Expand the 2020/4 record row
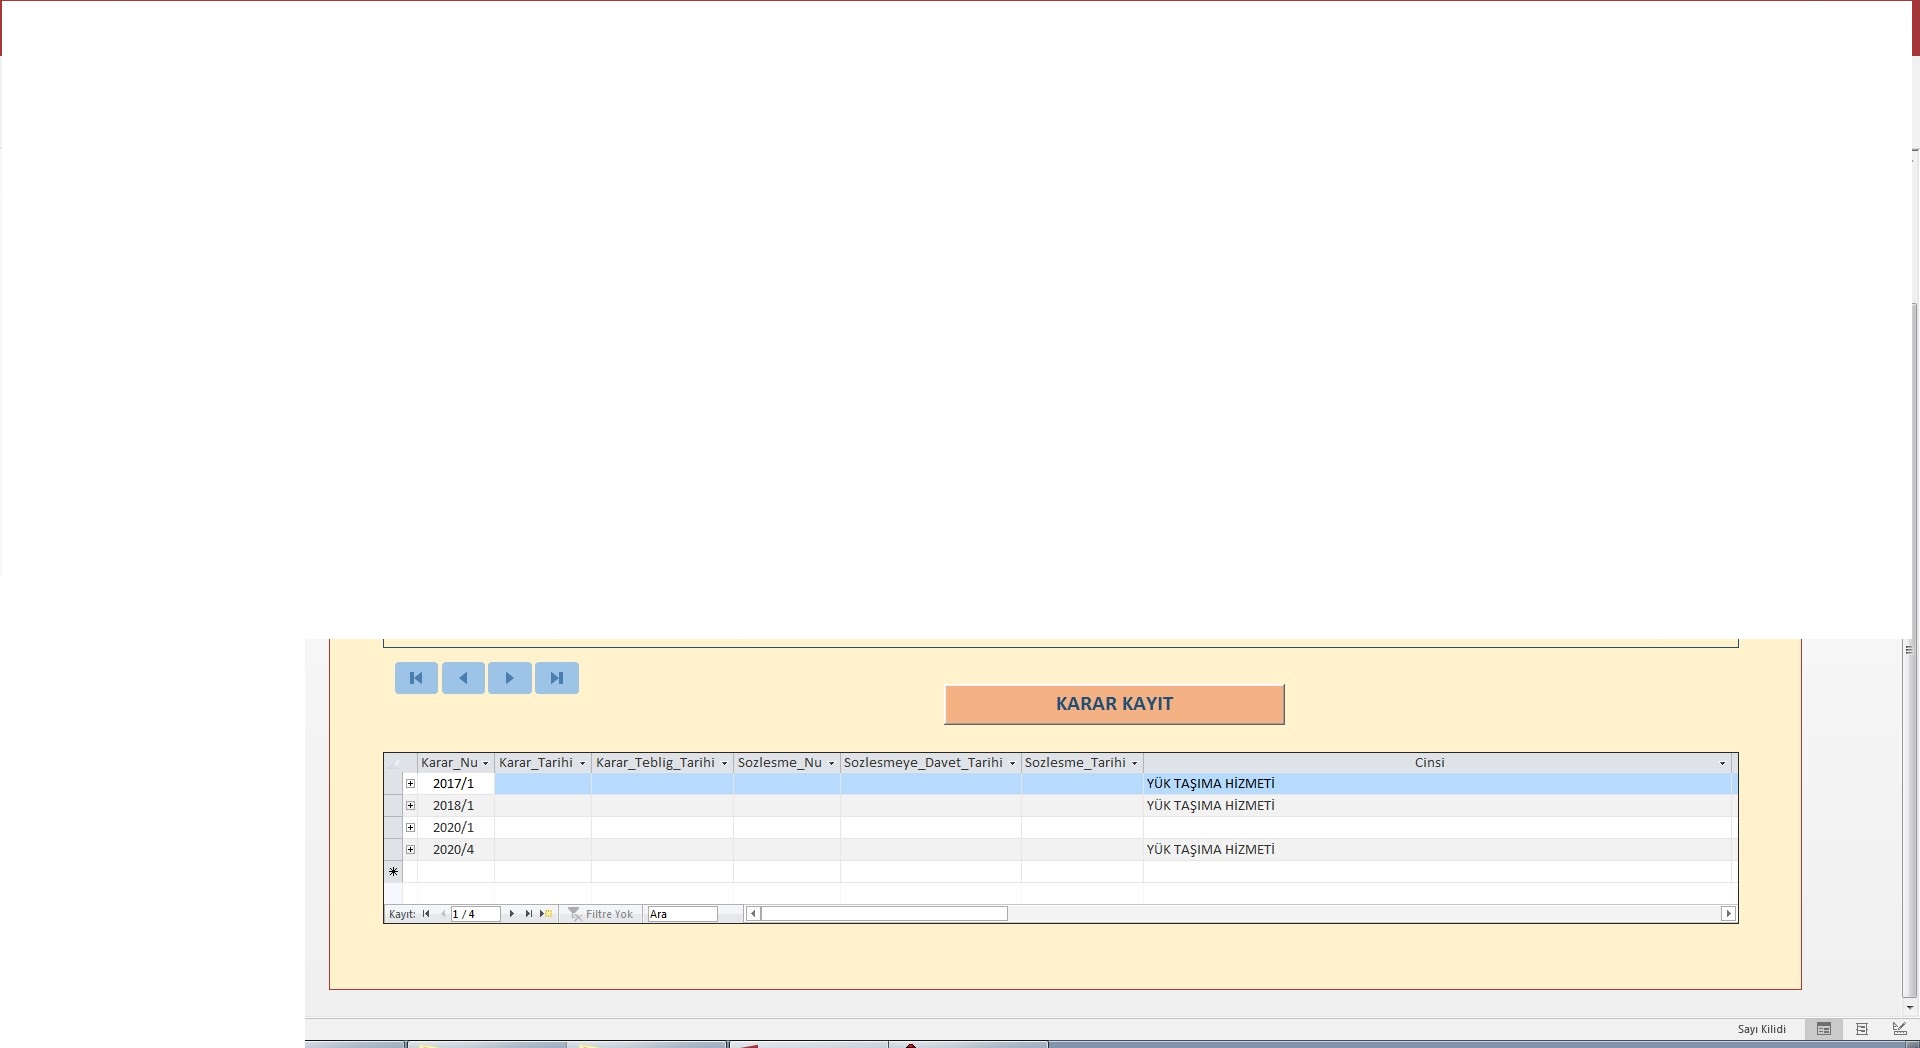 (x=410, y=850)
